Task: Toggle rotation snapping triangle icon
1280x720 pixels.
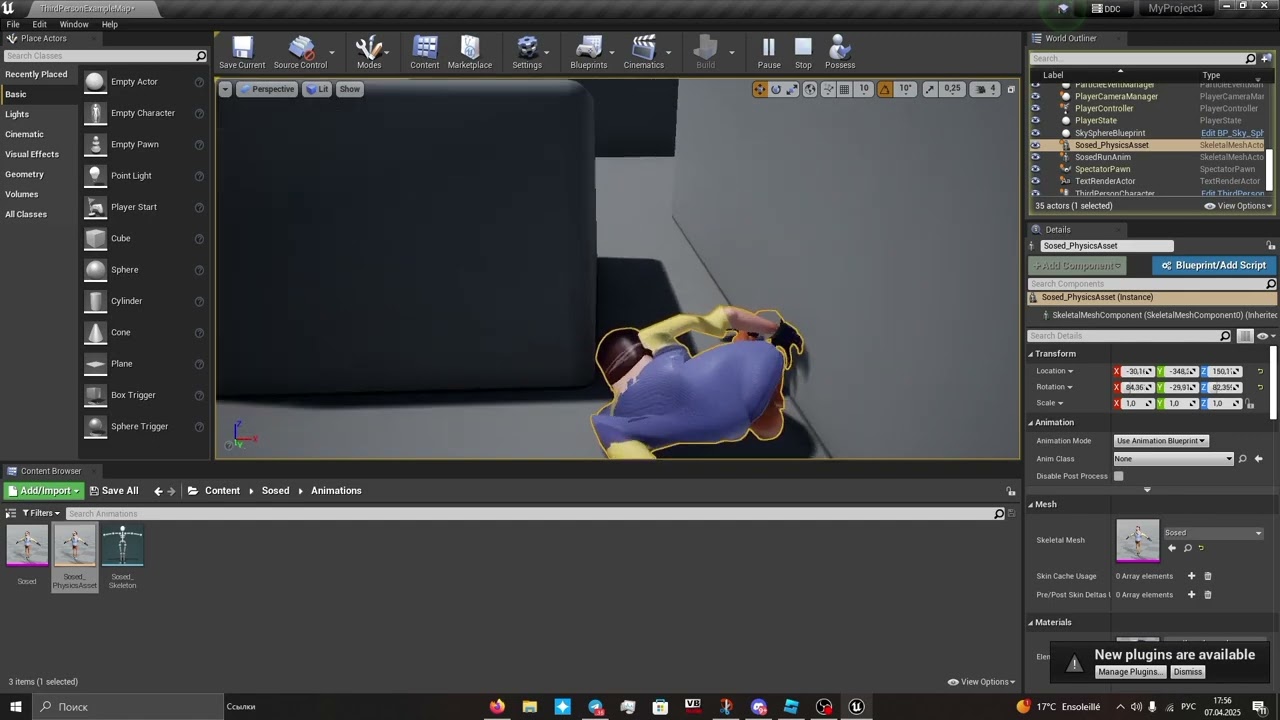Action: tap(885, 89)
